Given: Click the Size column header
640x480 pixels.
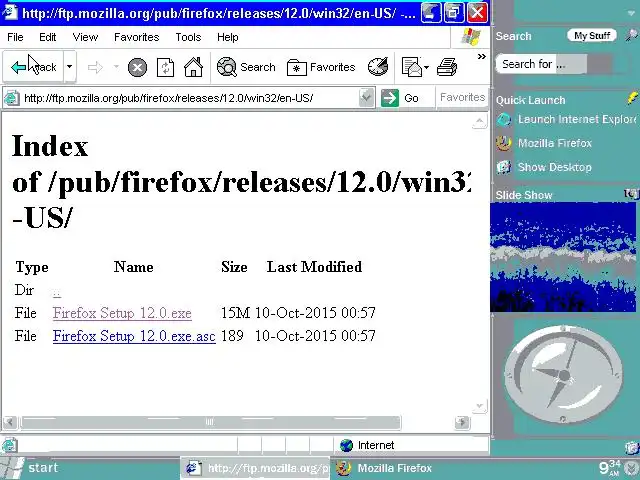Looking at the screenshot, I should (234, 267).
